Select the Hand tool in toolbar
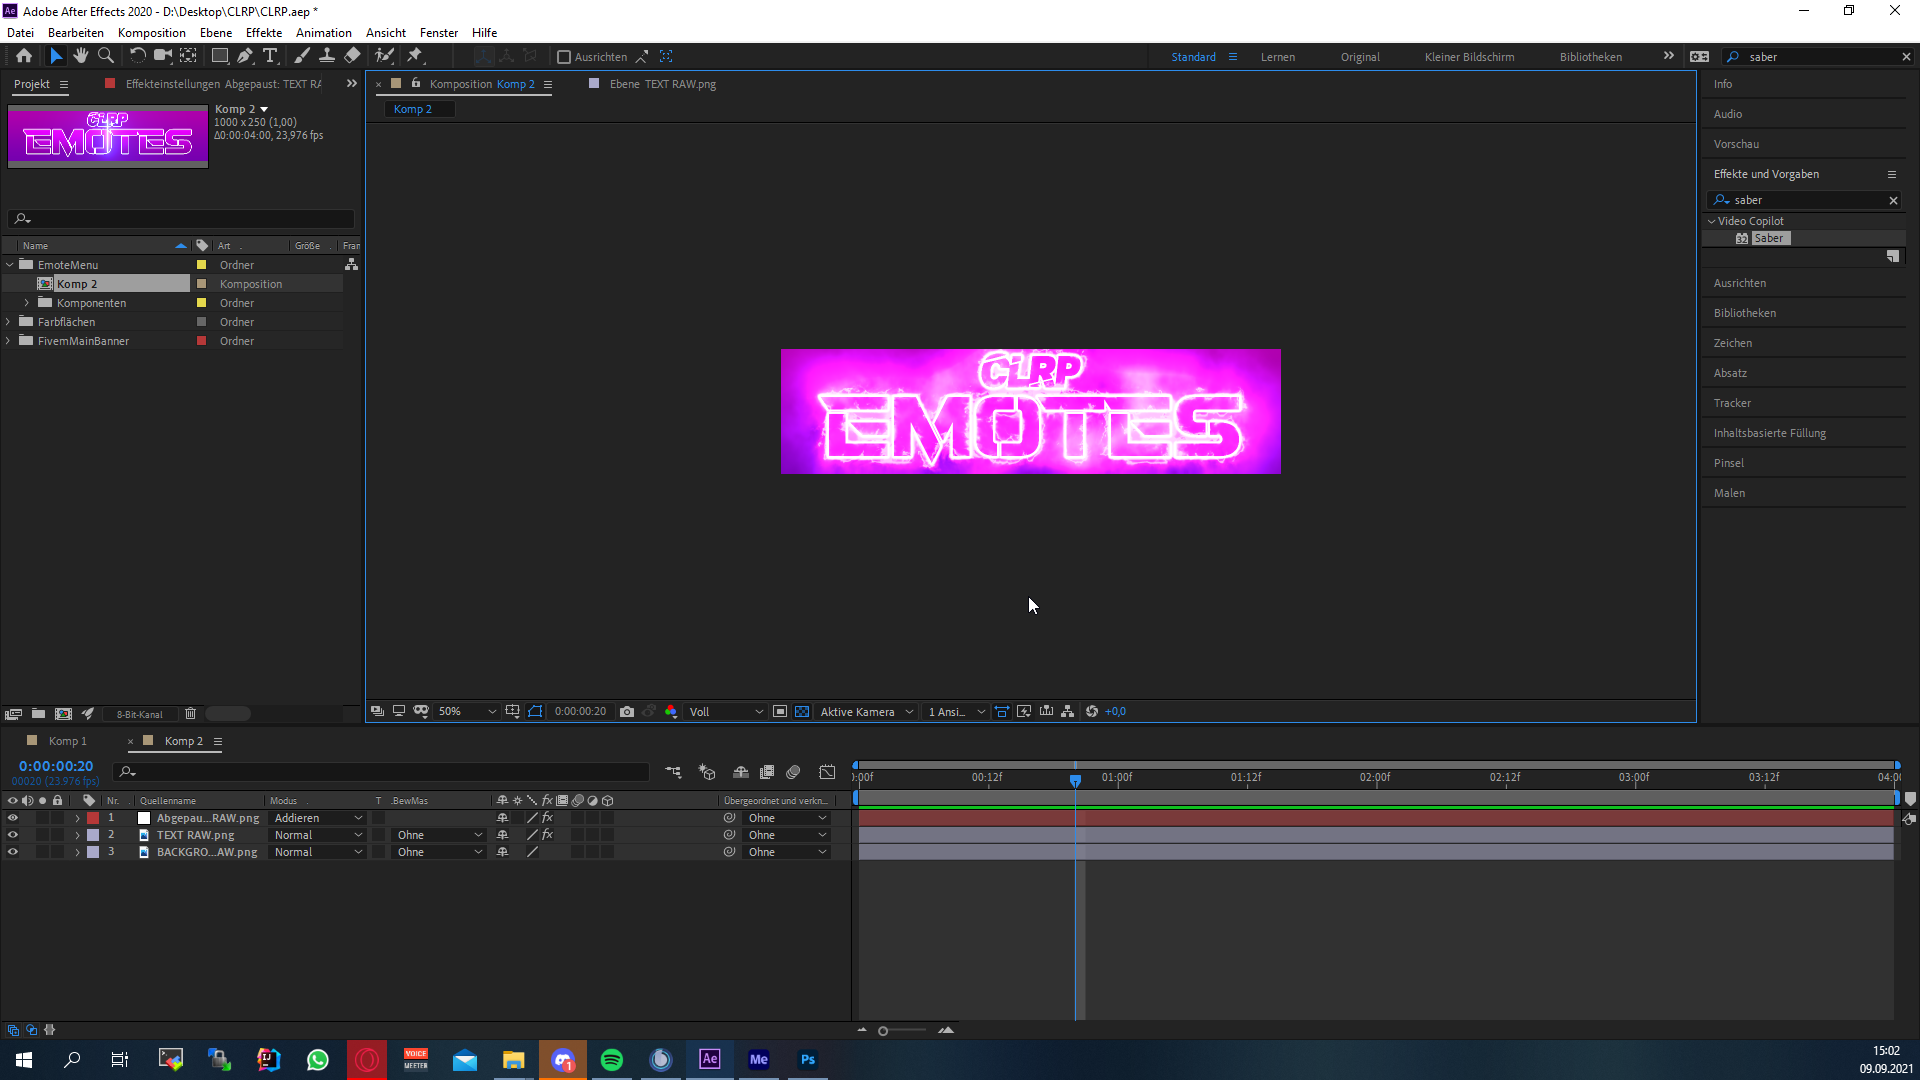This screenshot has width=1920, height=1080. pos(81,56)
